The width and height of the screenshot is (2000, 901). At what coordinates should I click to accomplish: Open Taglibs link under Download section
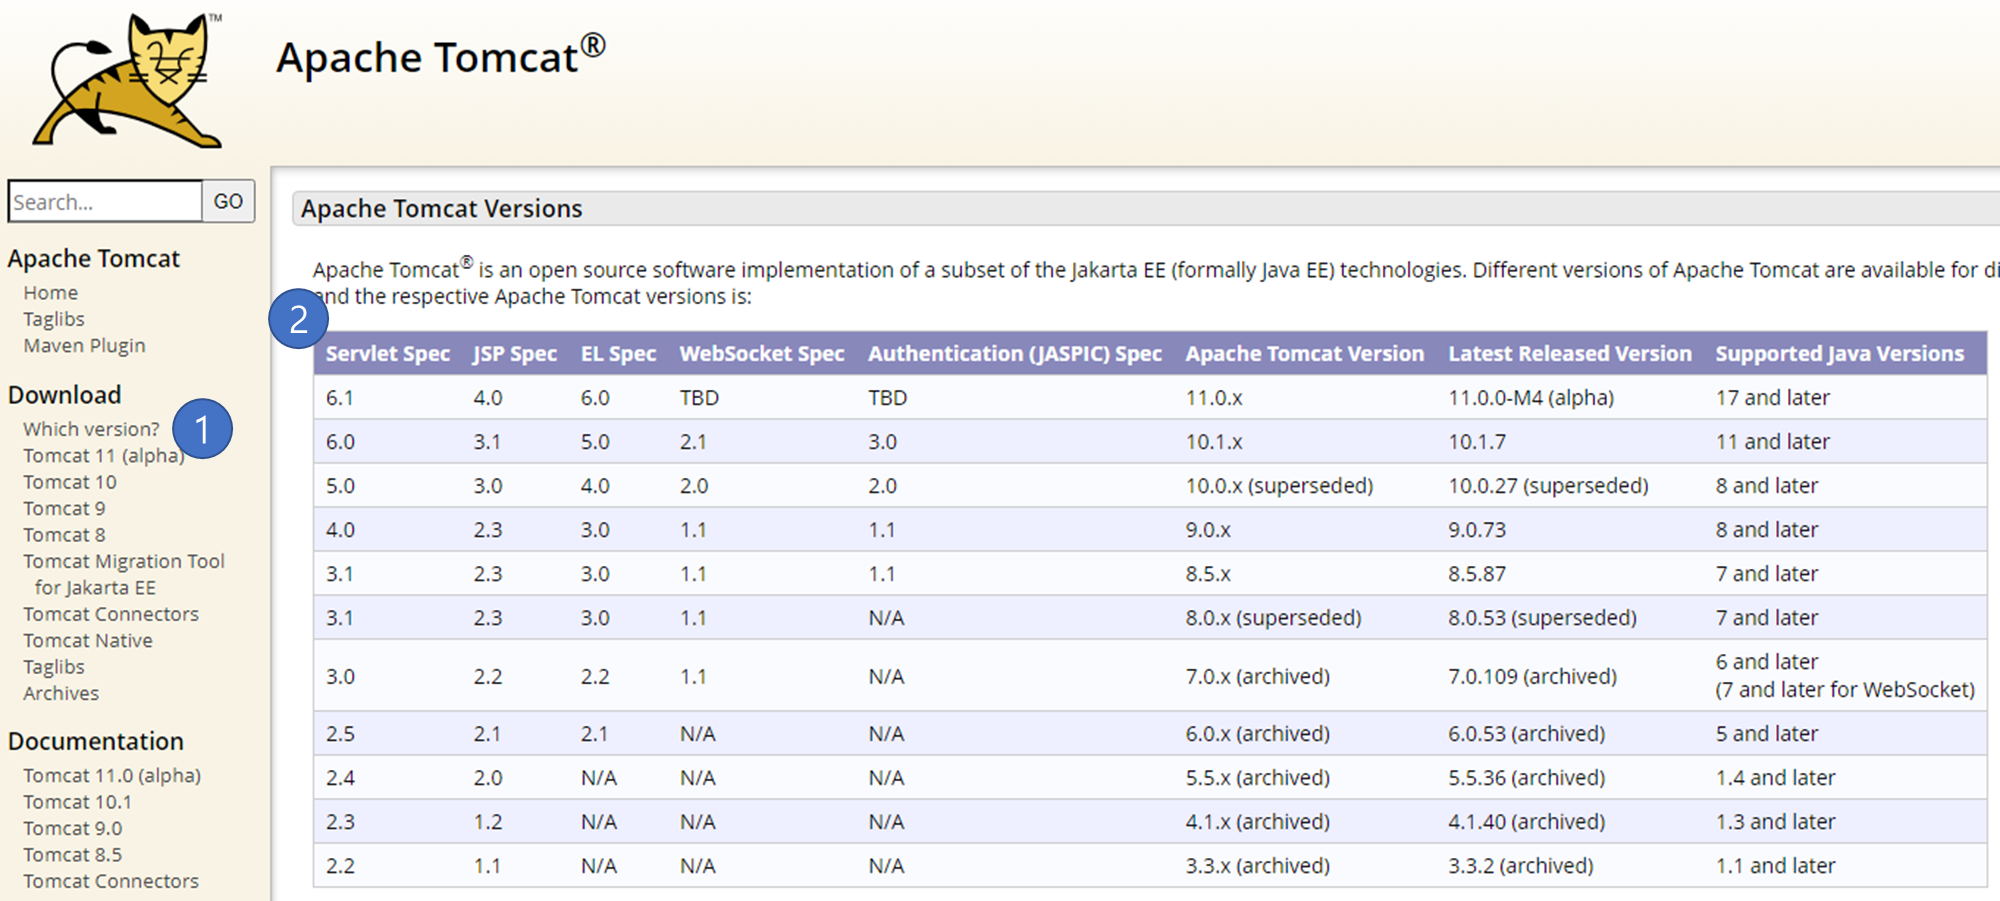[x=54, y=666]
